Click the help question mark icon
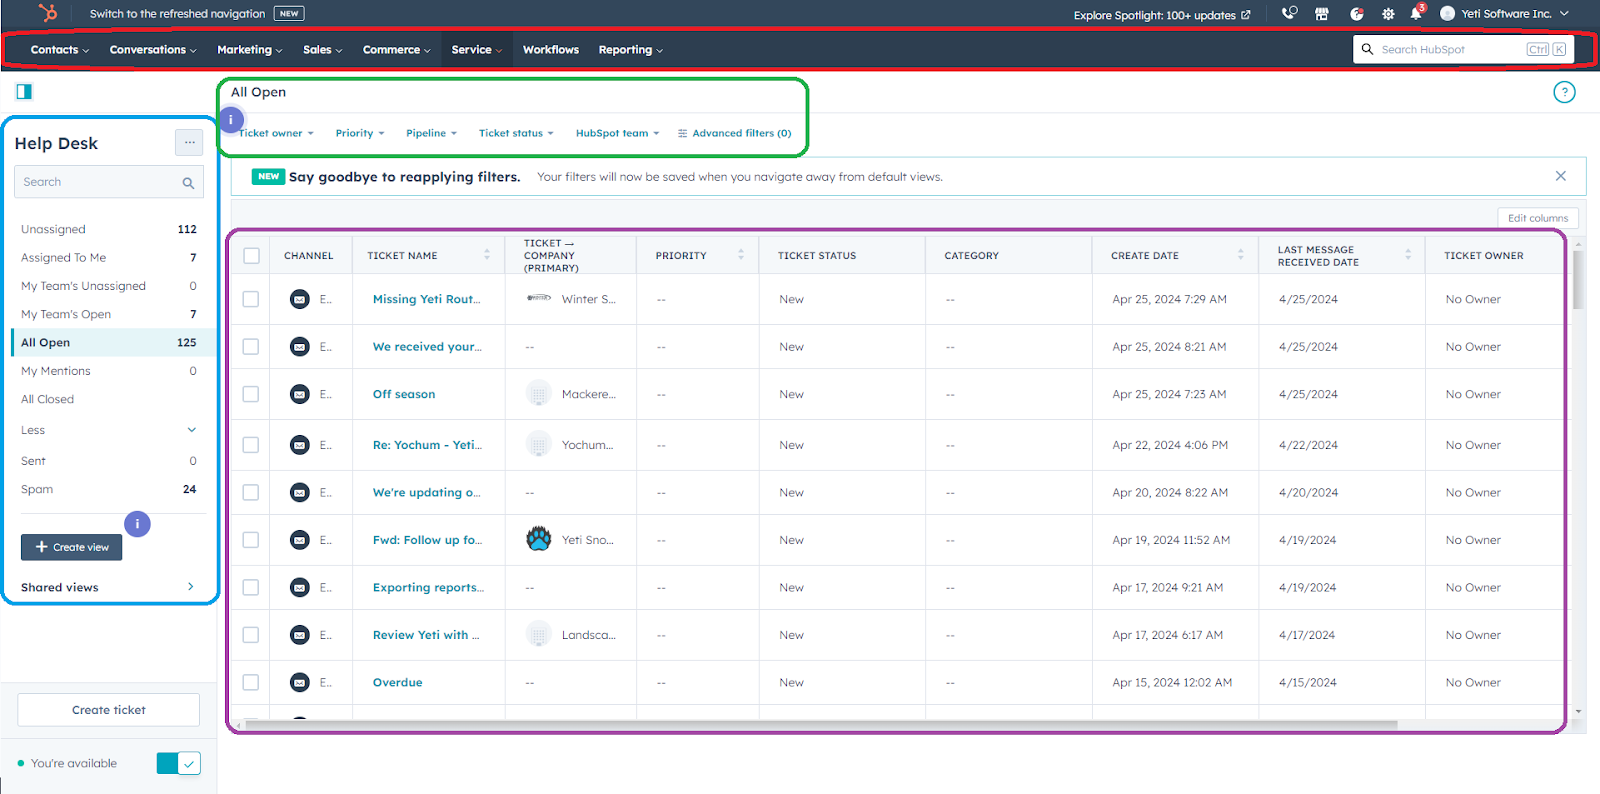The width and height of the screenshot is (1600, 794). pos(1564,92)
